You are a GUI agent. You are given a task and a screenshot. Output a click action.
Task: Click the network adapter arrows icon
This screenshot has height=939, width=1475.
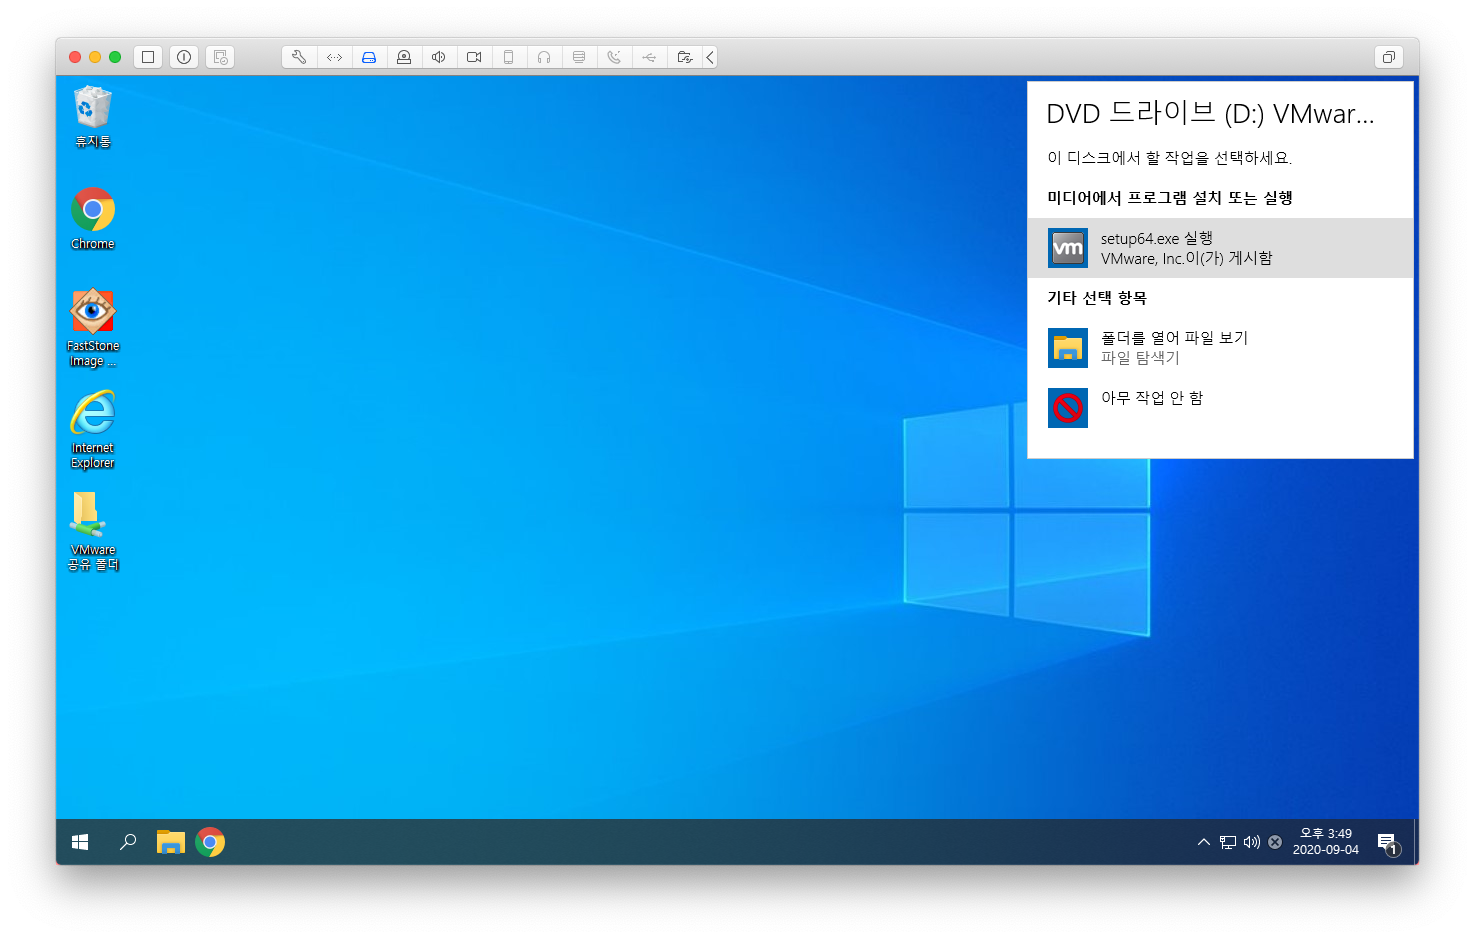click(x=334, y=57)
